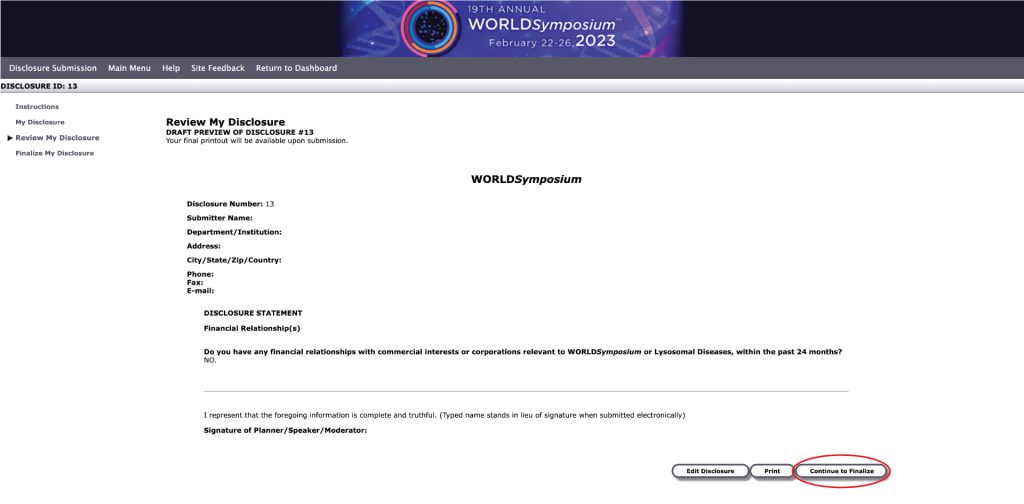Screen dimensions: 1024x504
Task: Open My Disclosure sidebar step
Action: pos(40,122)
